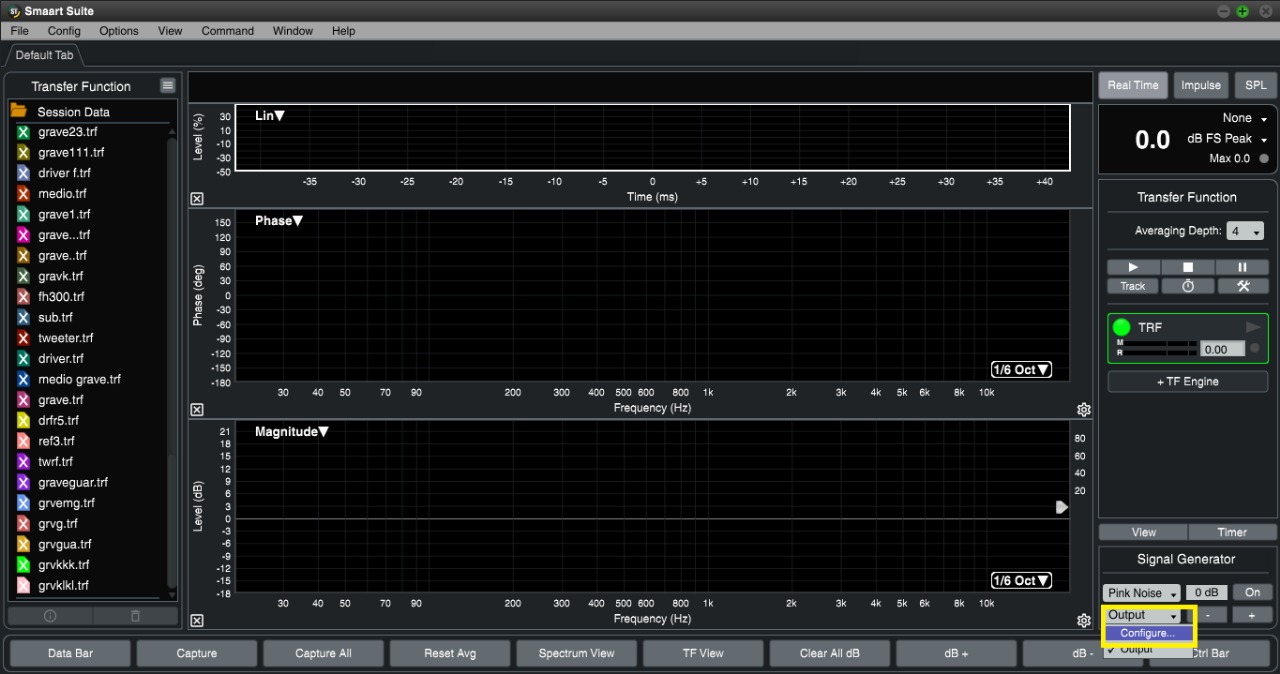The width and height of the screenshot is (1280, 674).
Task: Open measurement config wrench-hammer icon
Action: point(1242,286)
